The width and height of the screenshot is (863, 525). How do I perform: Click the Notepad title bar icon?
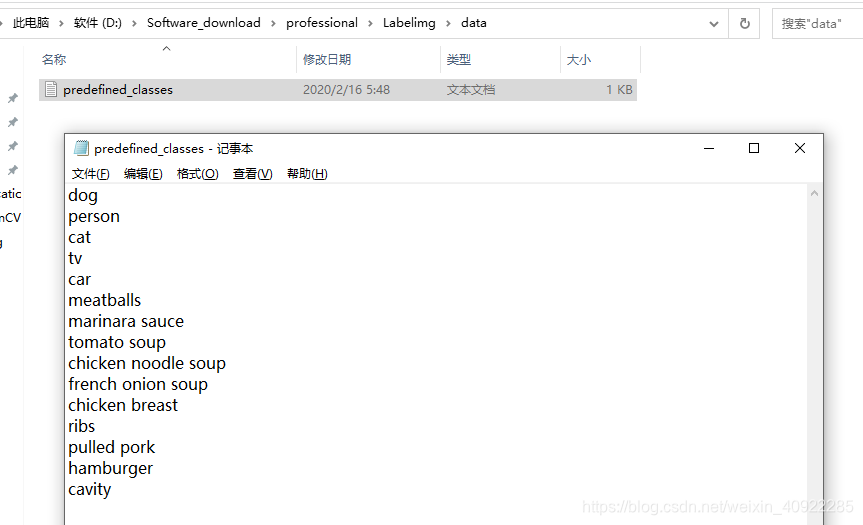81,148
